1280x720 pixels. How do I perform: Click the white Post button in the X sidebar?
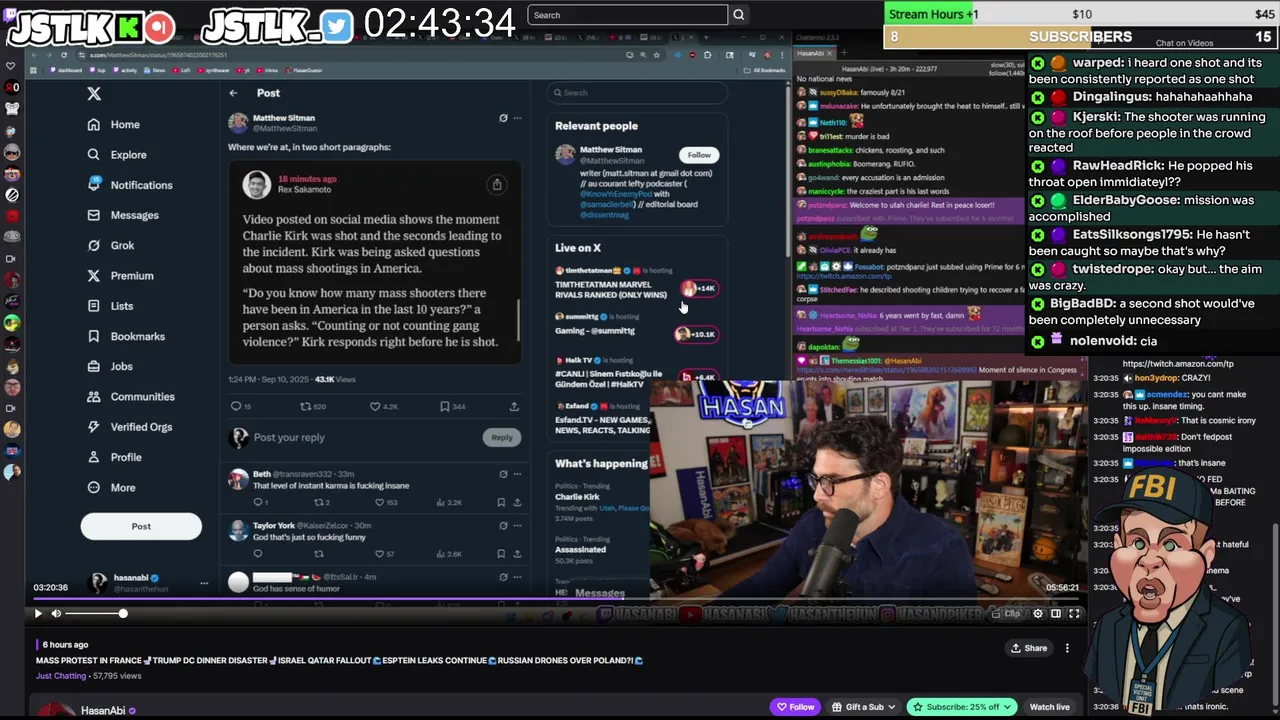[x=141, y=526]
